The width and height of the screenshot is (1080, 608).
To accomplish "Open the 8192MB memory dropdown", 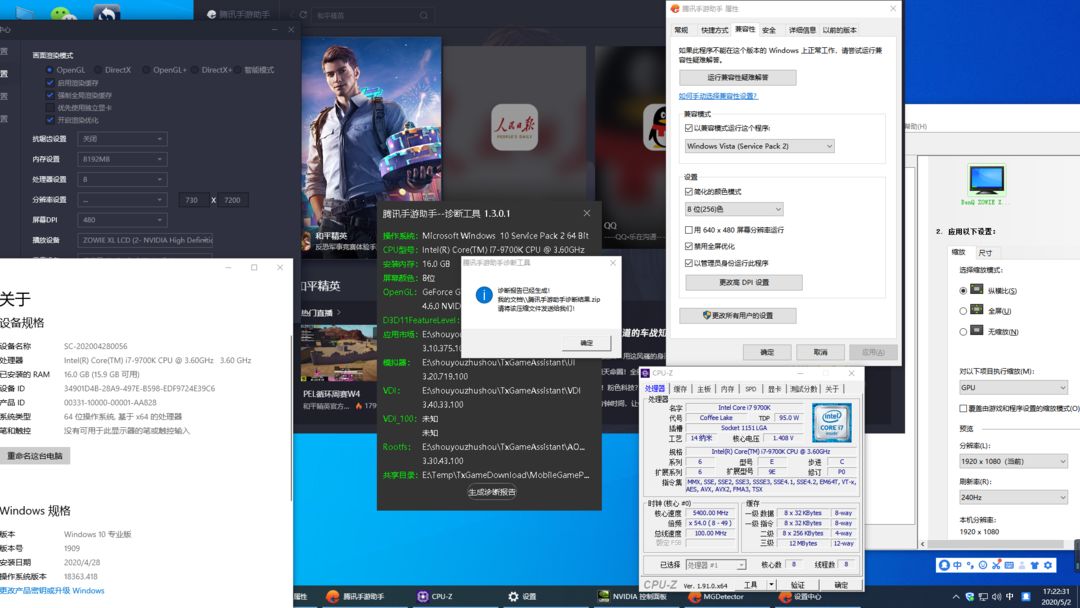I will coord(123,159).
